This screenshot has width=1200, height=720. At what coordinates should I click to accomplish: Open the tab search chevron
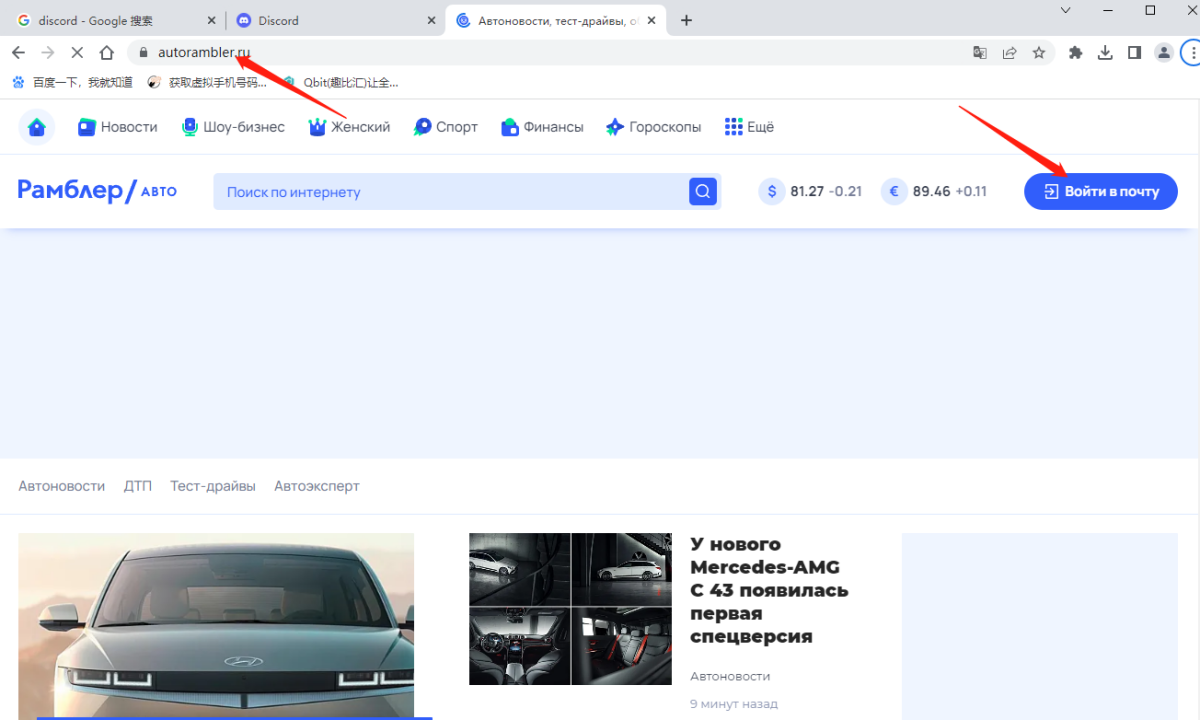pyautogui.click(x=1065, y=10)
